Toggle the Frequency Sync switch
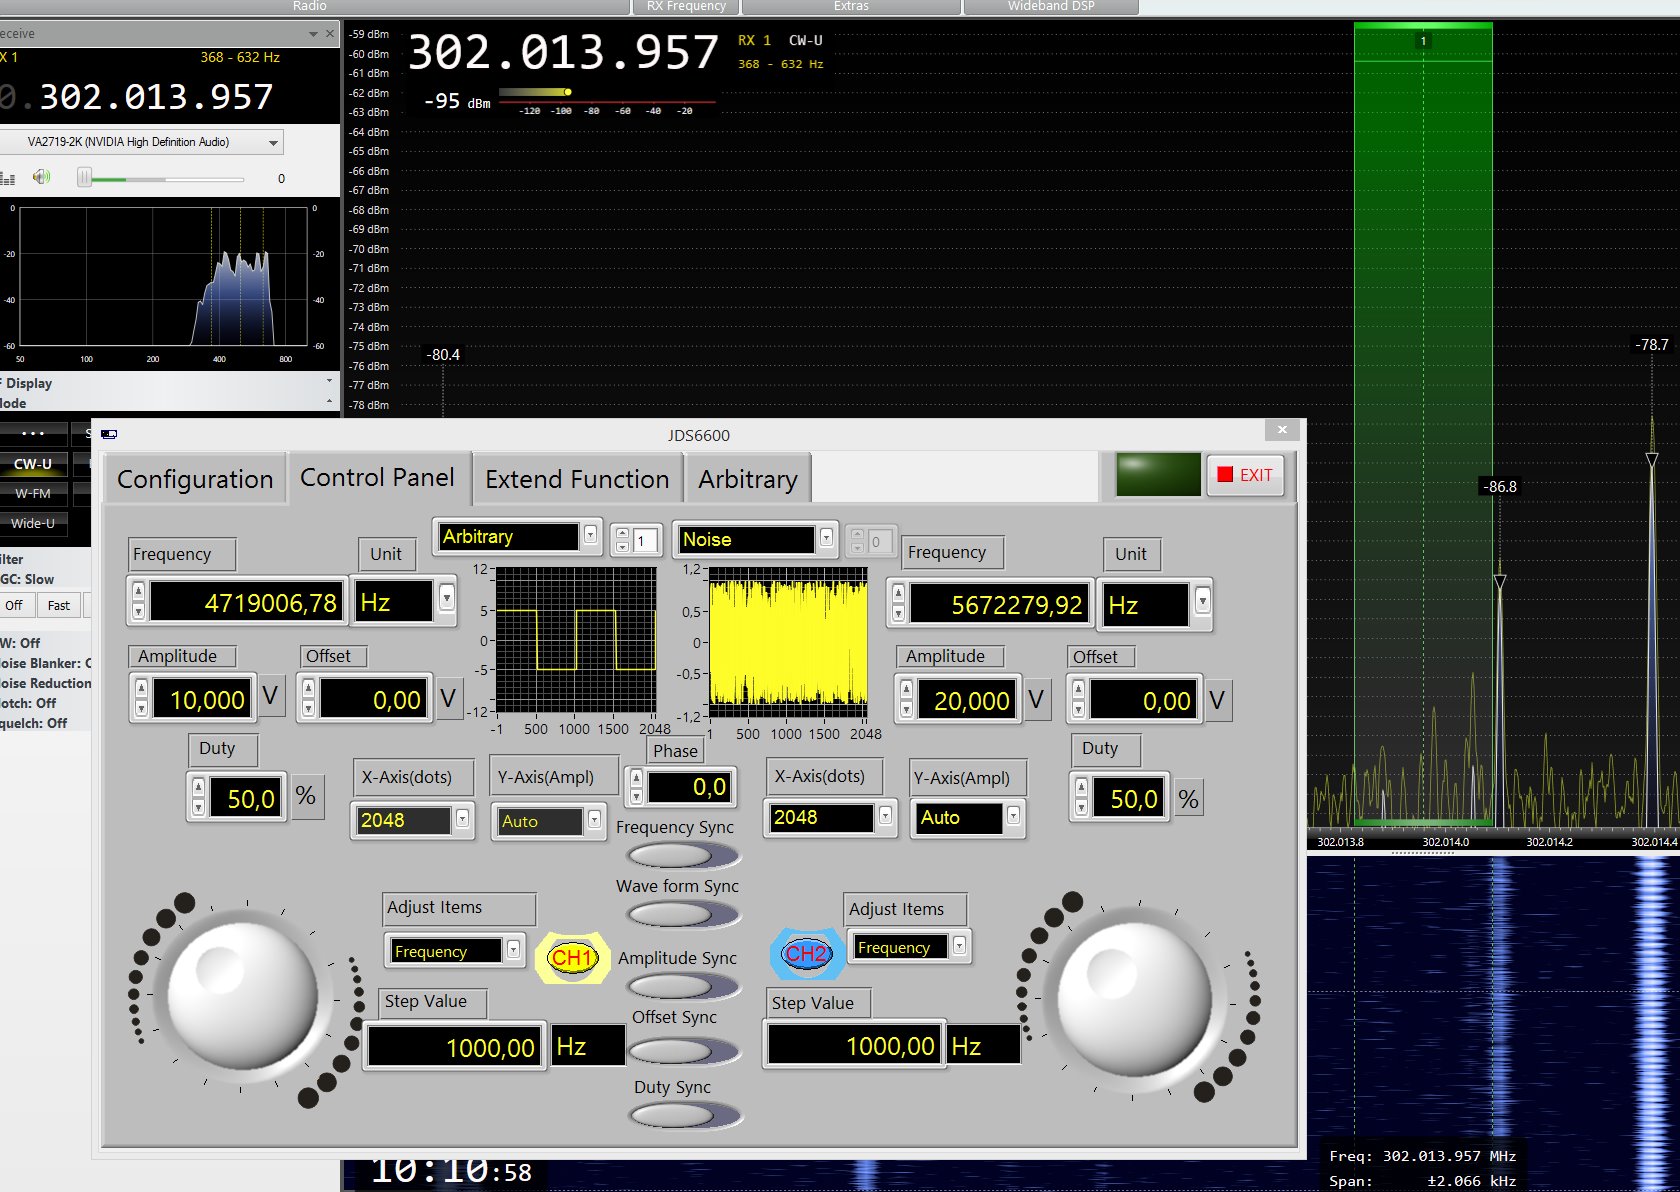 pos(684,856)
